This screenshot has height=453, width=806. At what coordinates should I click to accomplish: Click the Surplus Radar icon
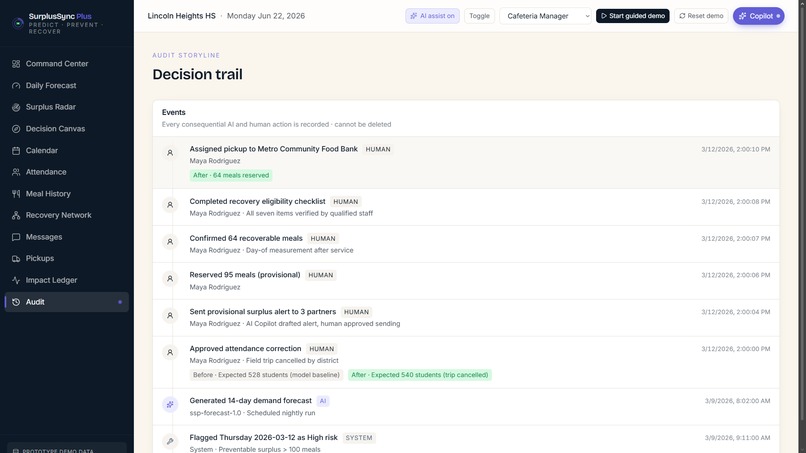[16, 107]
